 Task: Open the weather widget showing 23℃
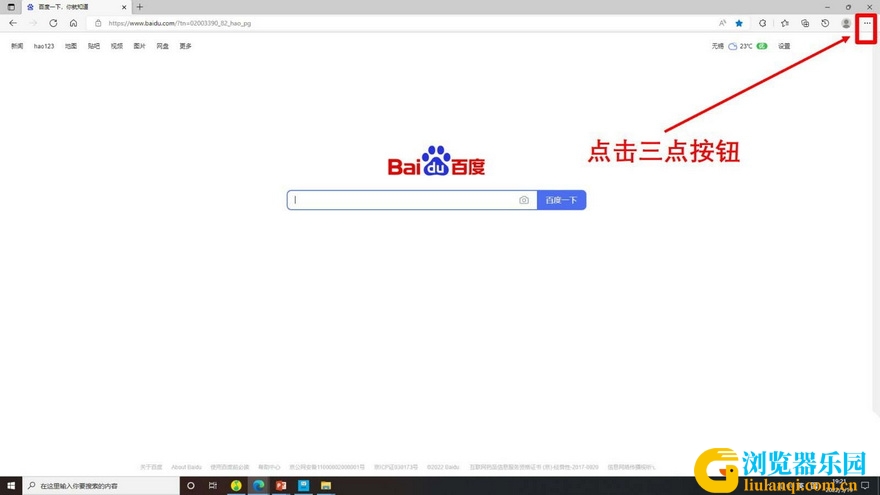[739, 46]
